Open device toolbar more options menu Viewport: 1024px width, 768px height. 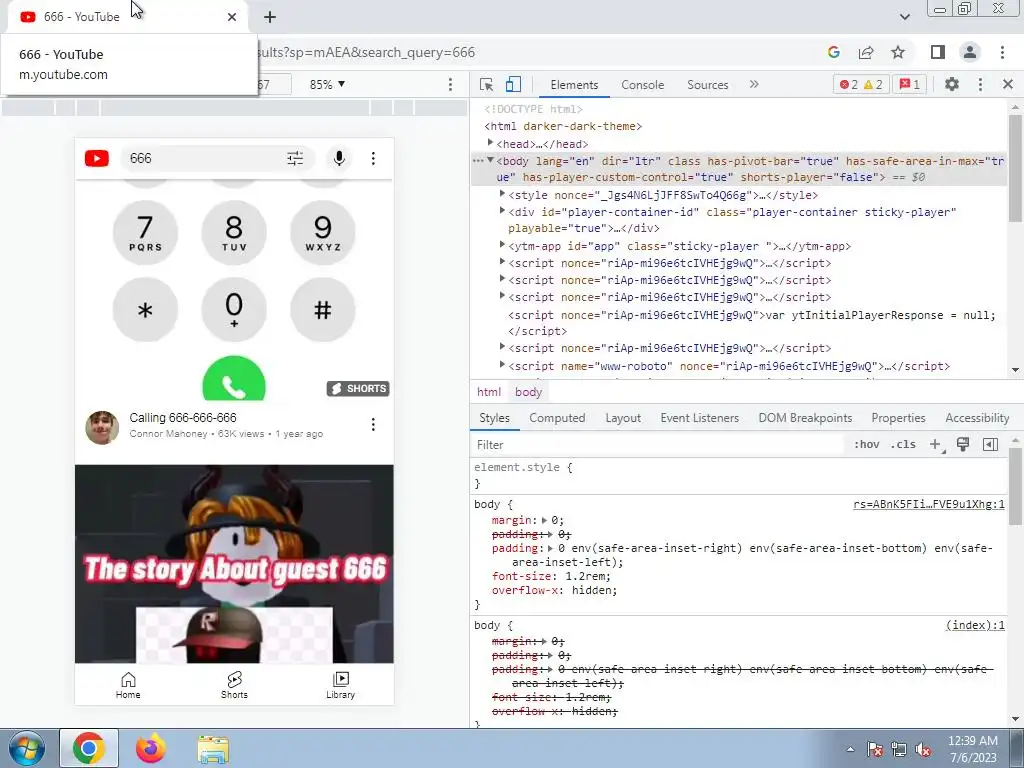[x=450, y=84]
